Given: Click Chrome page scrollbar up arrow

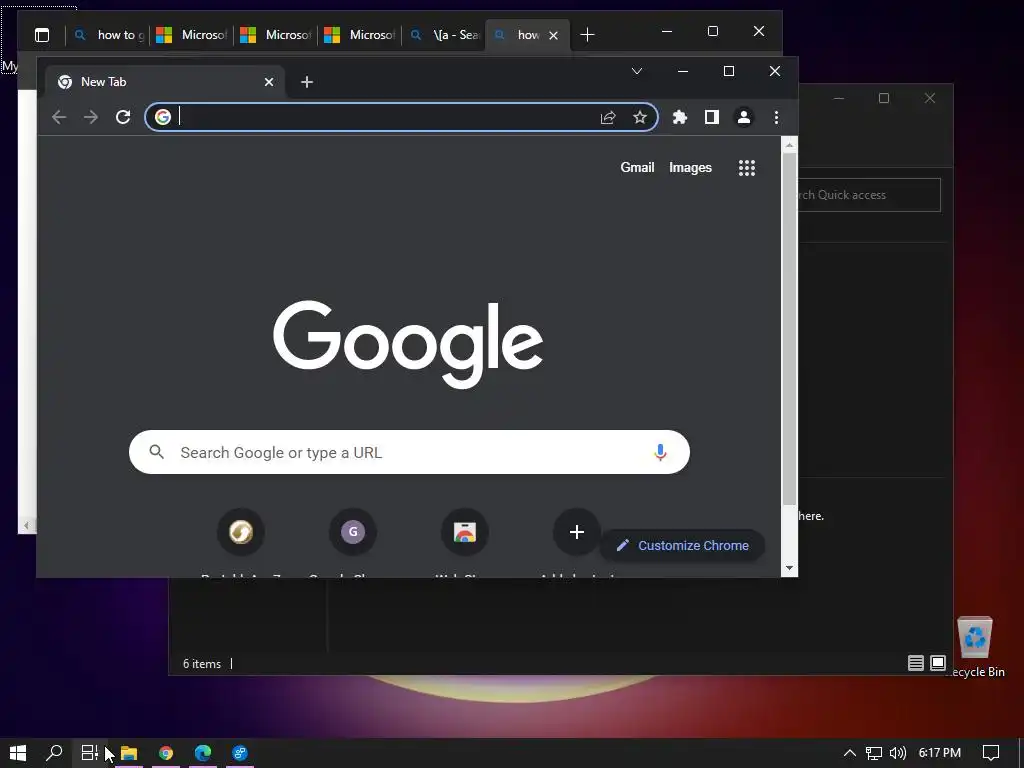Looking at the screenshot, I should [x=789, y=145].
